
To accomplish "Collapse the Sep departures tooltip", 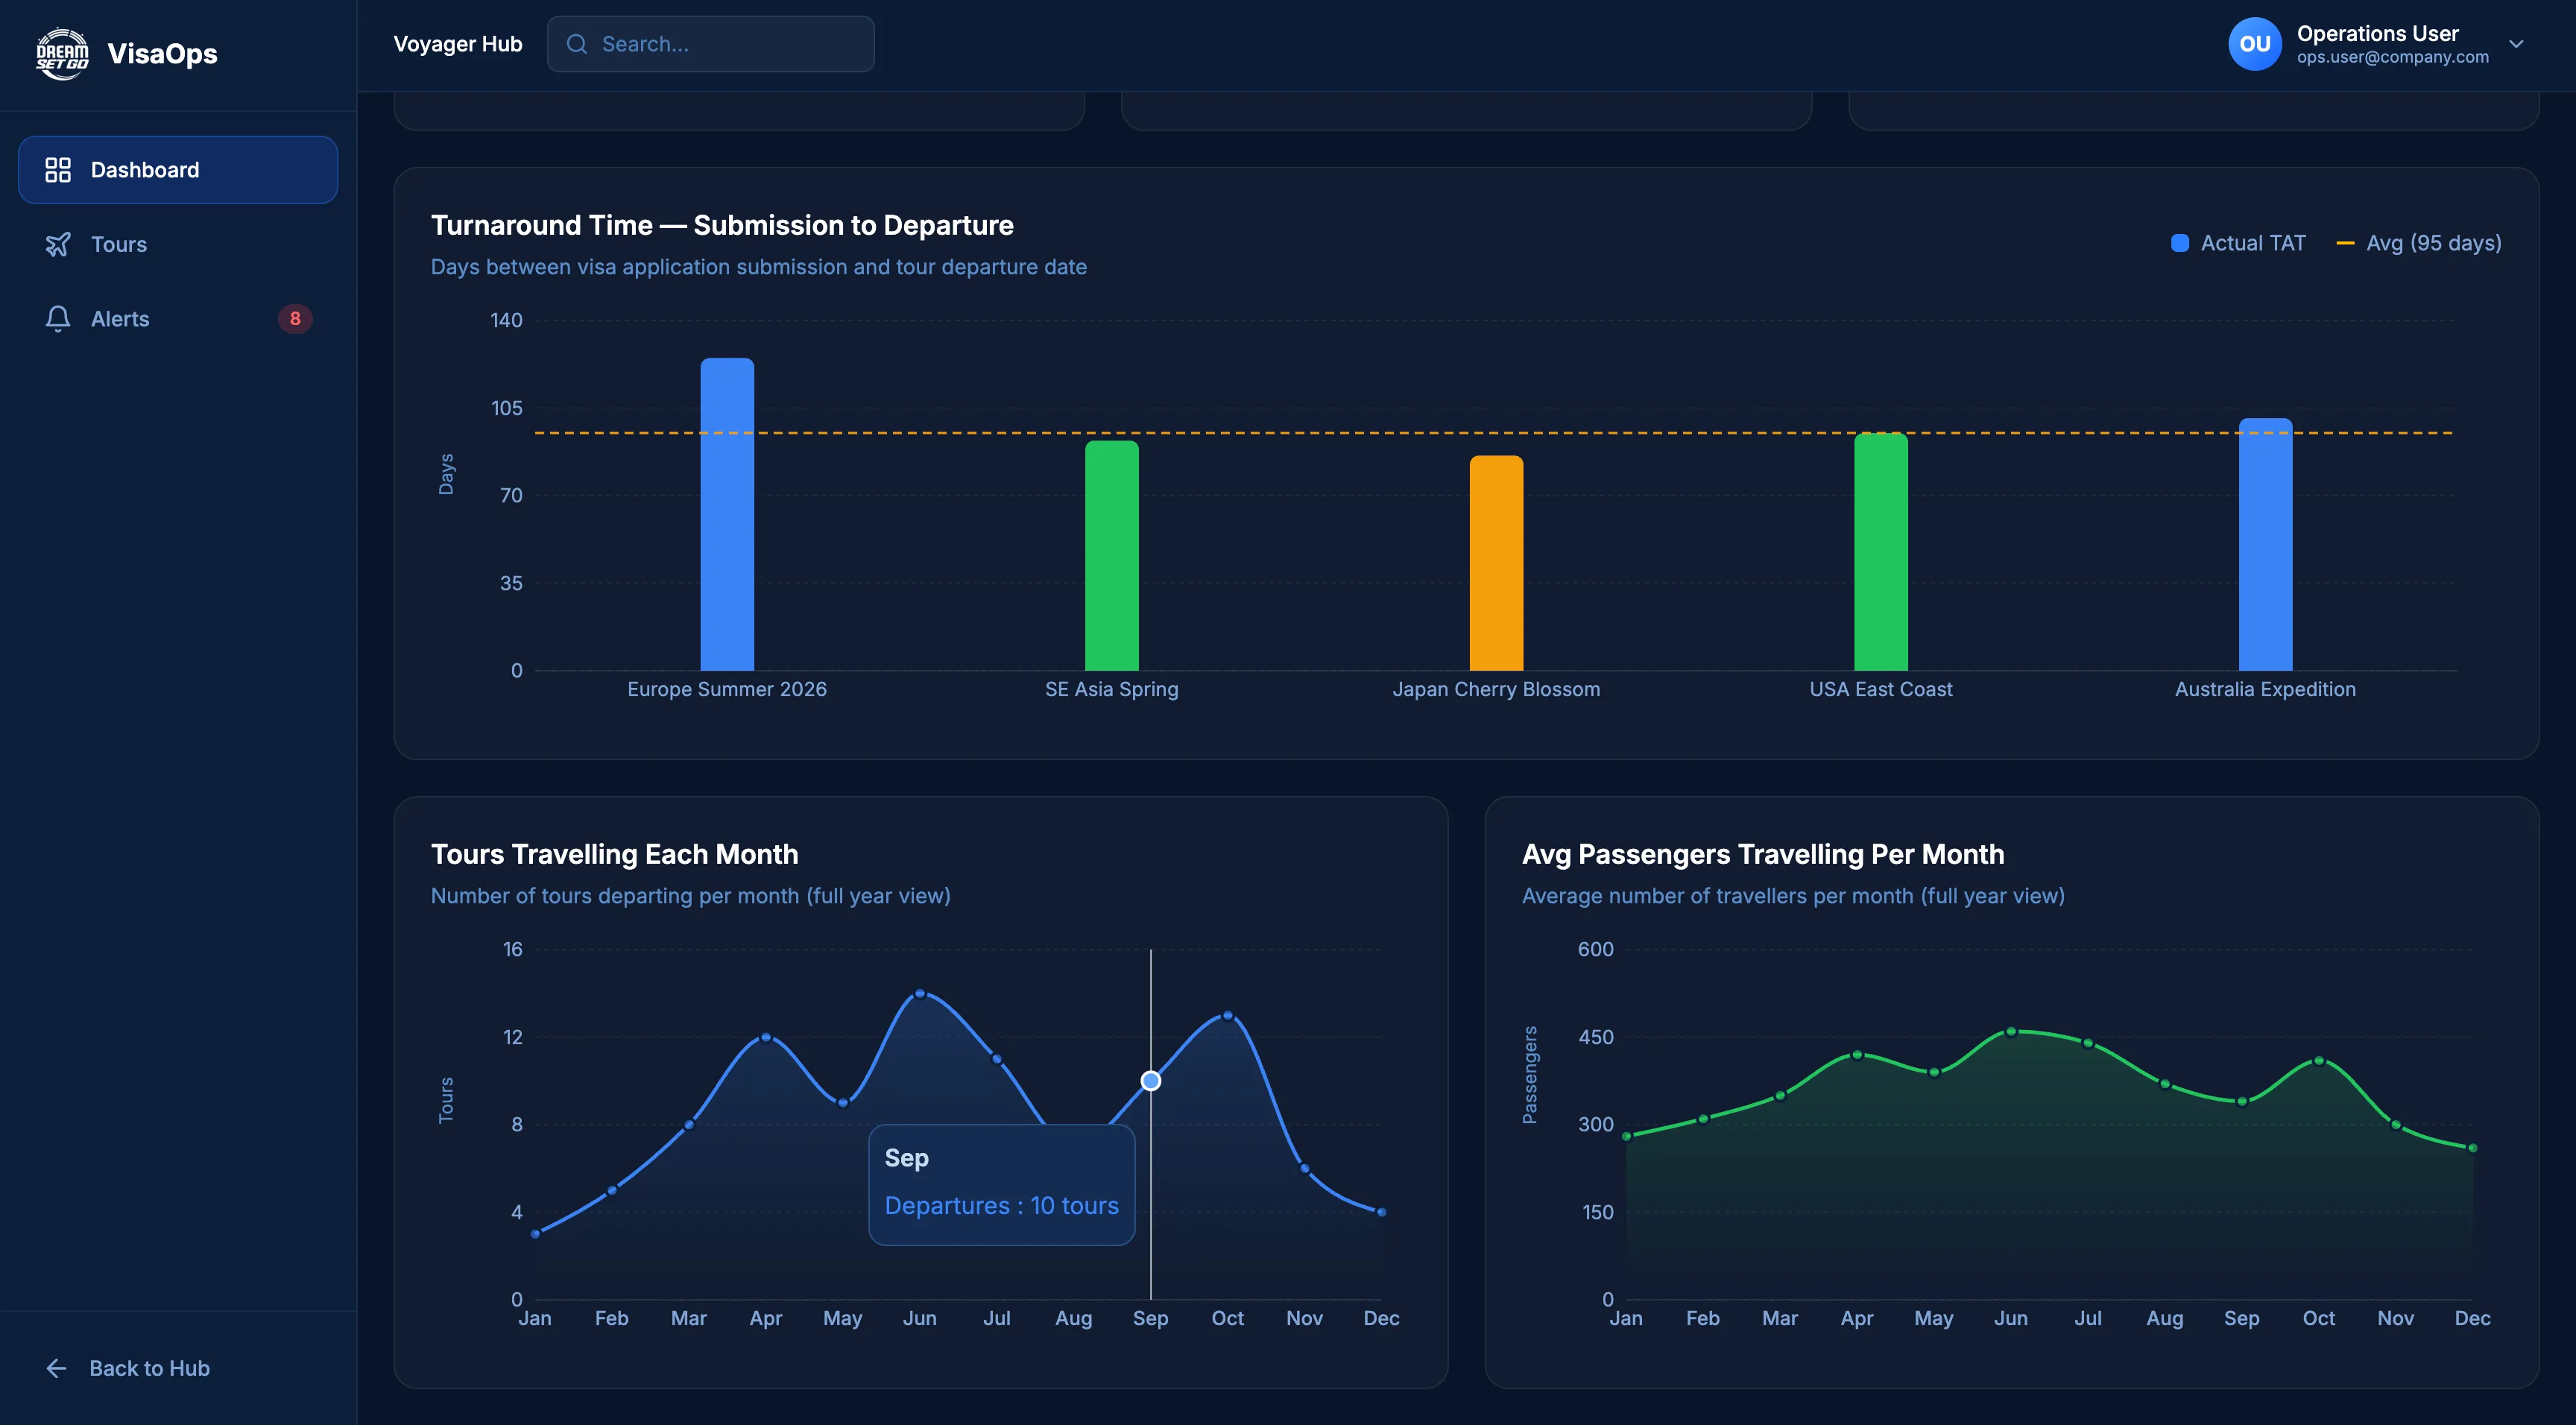I will pyautogui.click(x=1001, y=1184).
